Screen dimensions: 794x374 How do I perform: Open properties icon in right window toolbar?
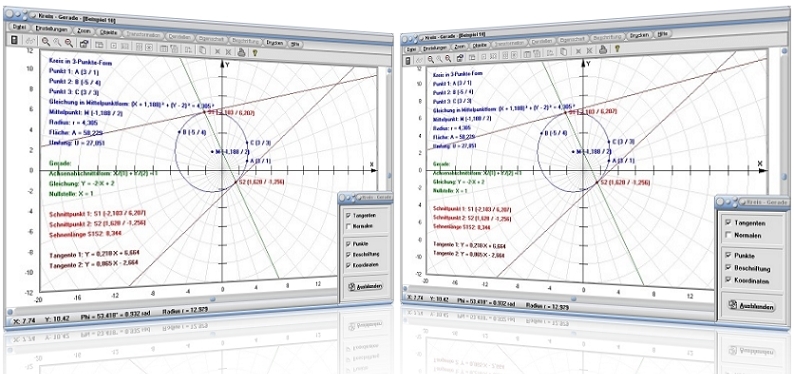459,57
